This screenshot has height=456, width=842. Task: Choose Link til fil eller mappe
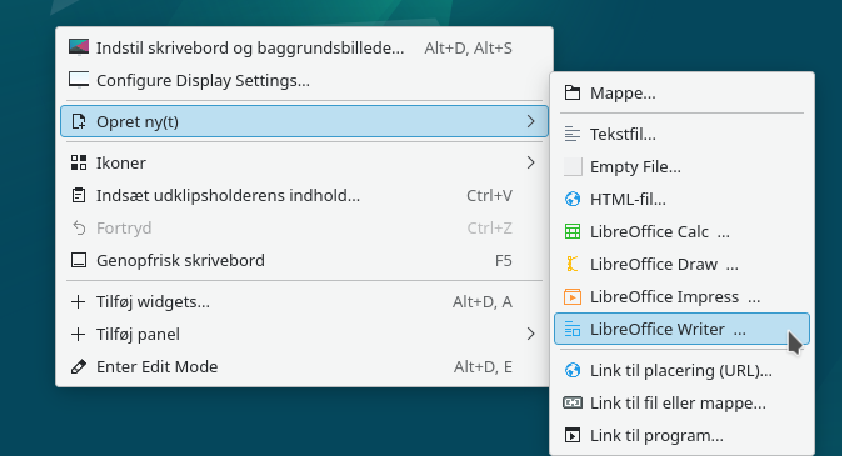682,402
